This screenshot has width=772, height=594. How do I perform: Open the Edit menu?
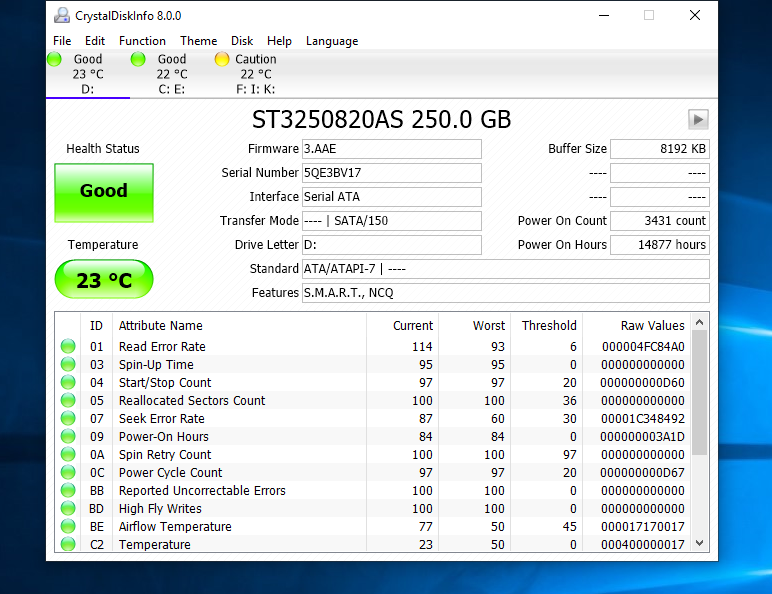click(x=95, y=41)
